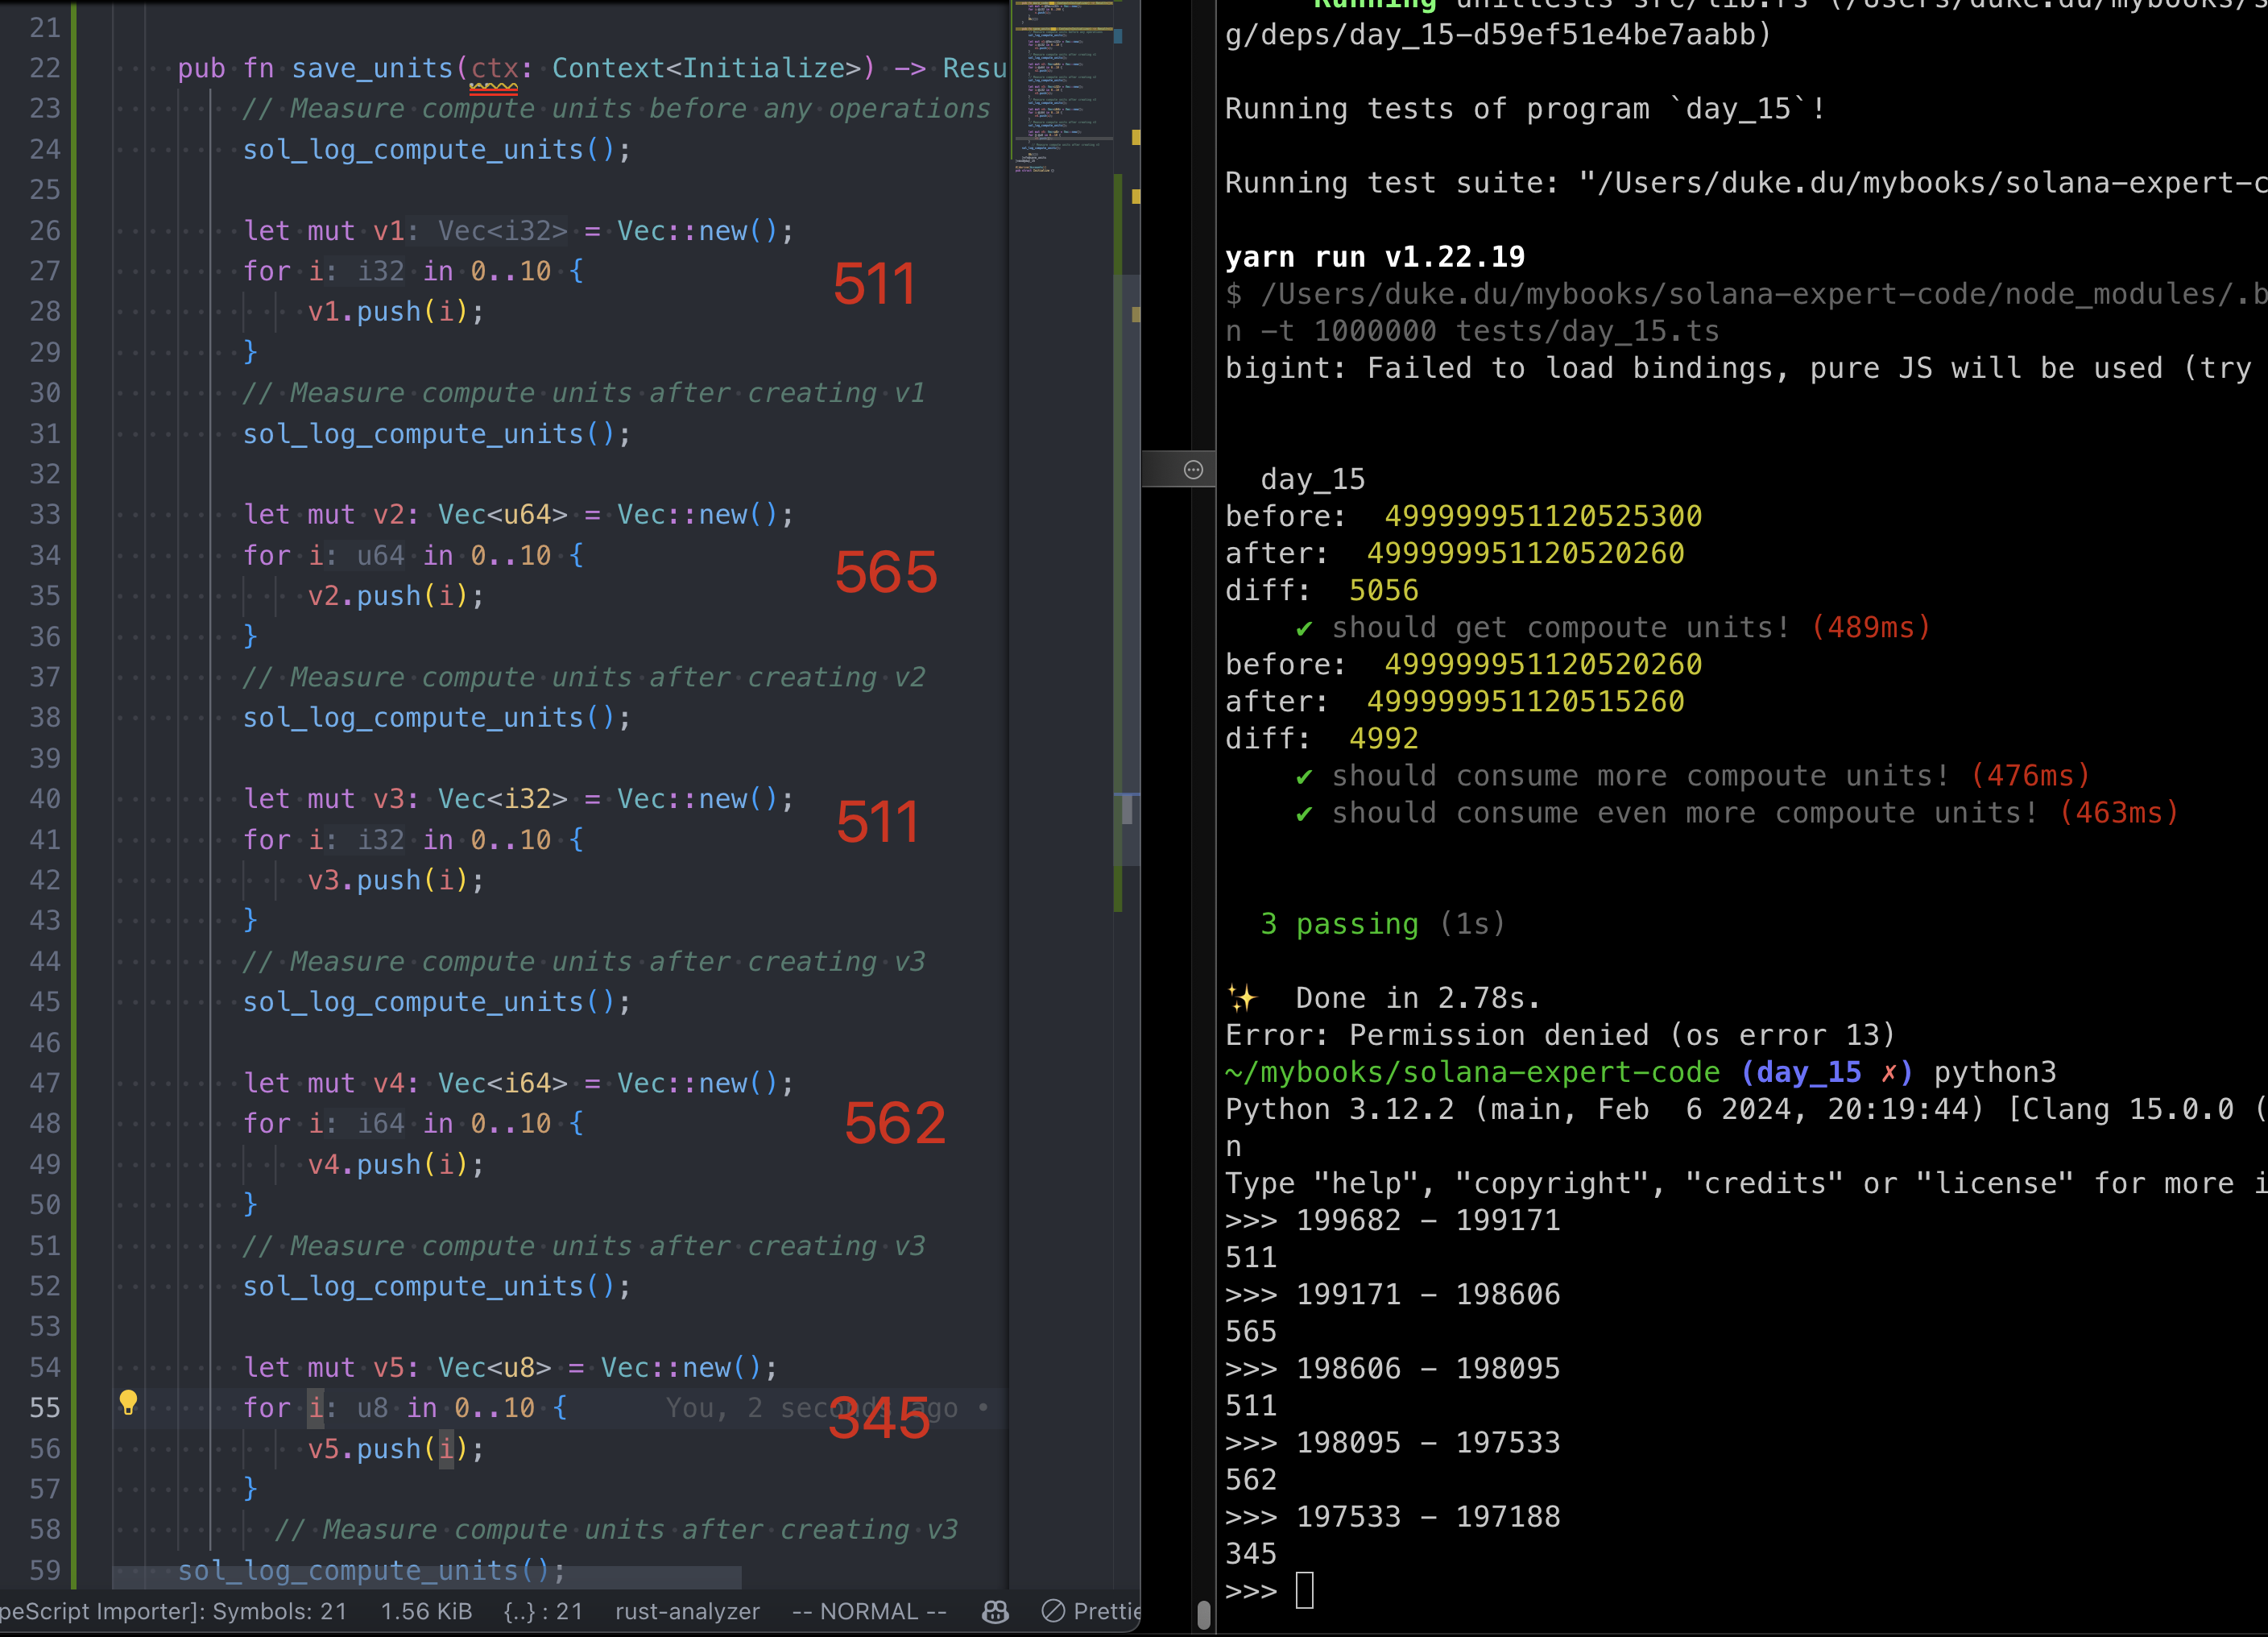Click 'v2.push(i);' on line 35

(396, 596)
